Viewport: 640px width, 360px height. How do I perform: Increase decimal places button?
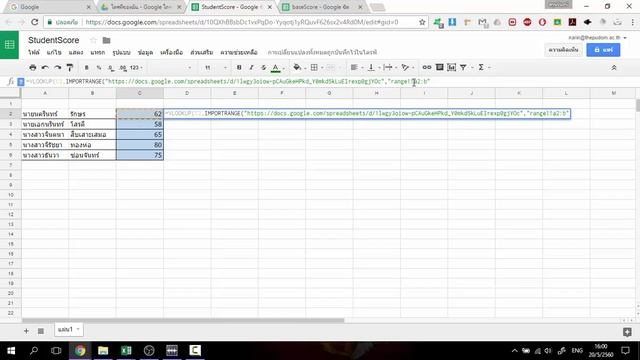point(123,67)
